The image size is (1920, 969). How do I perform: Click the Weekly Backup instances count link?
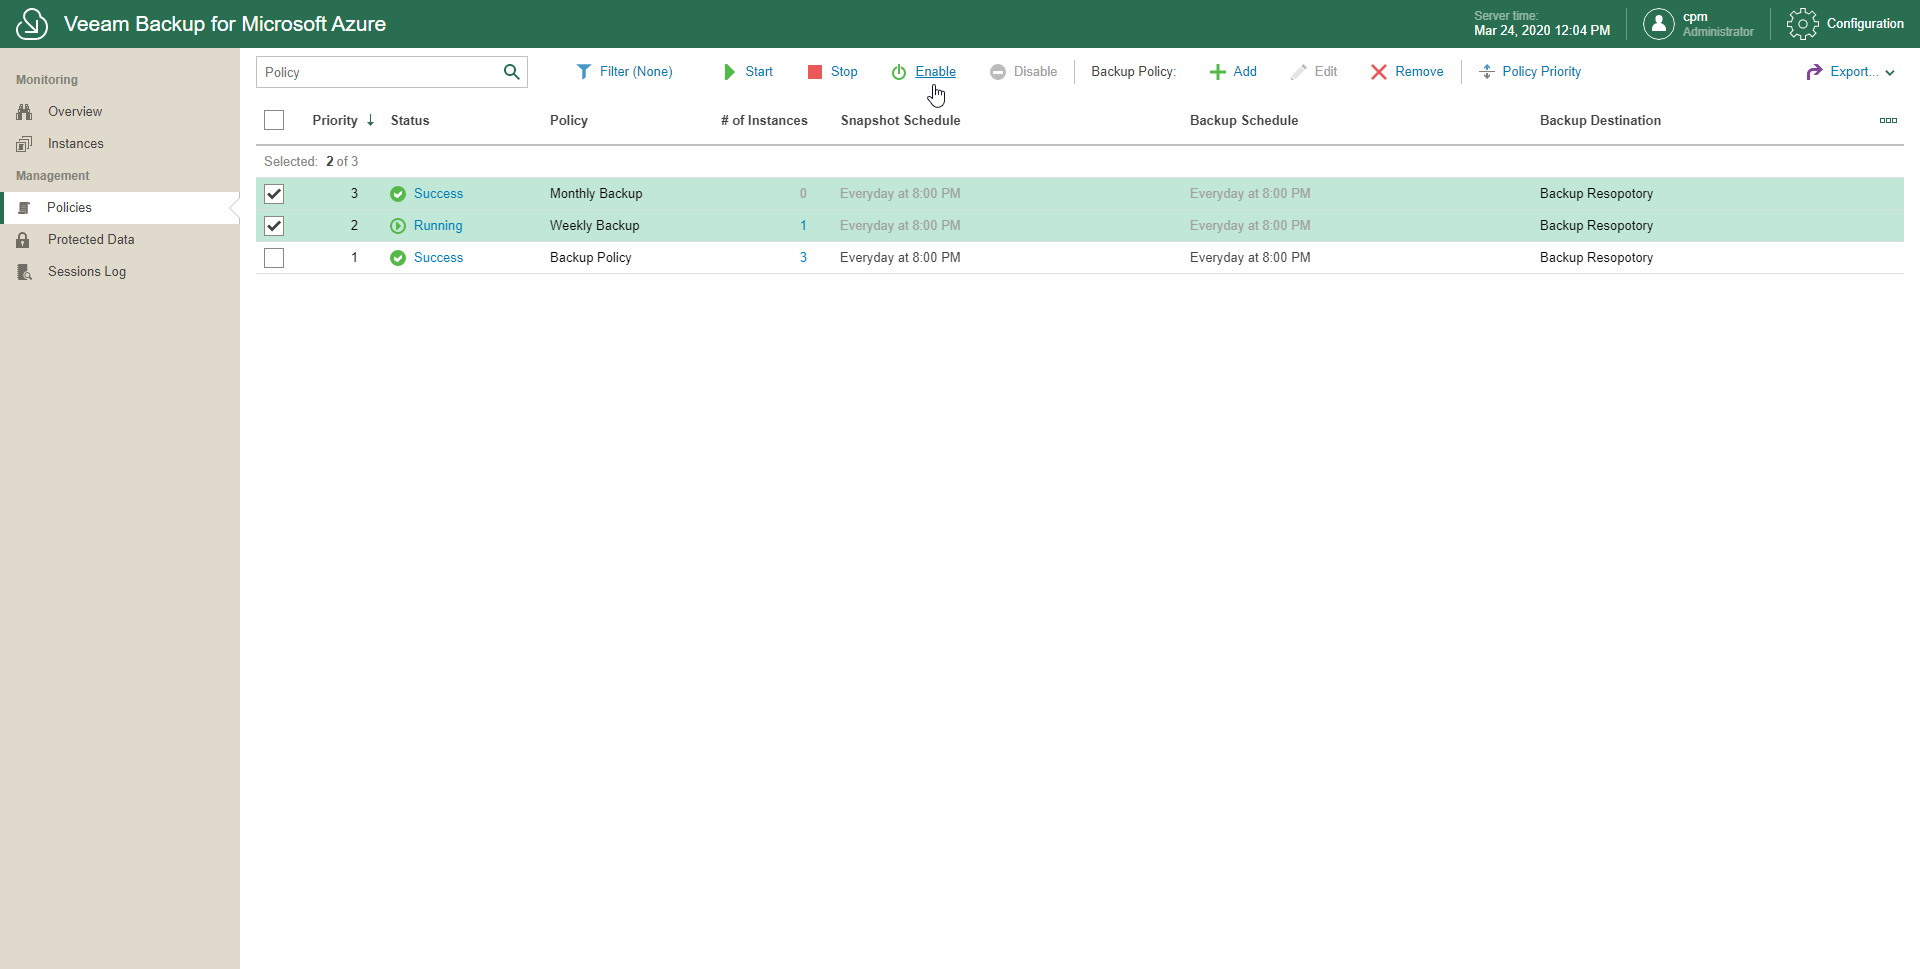[803, 226]
